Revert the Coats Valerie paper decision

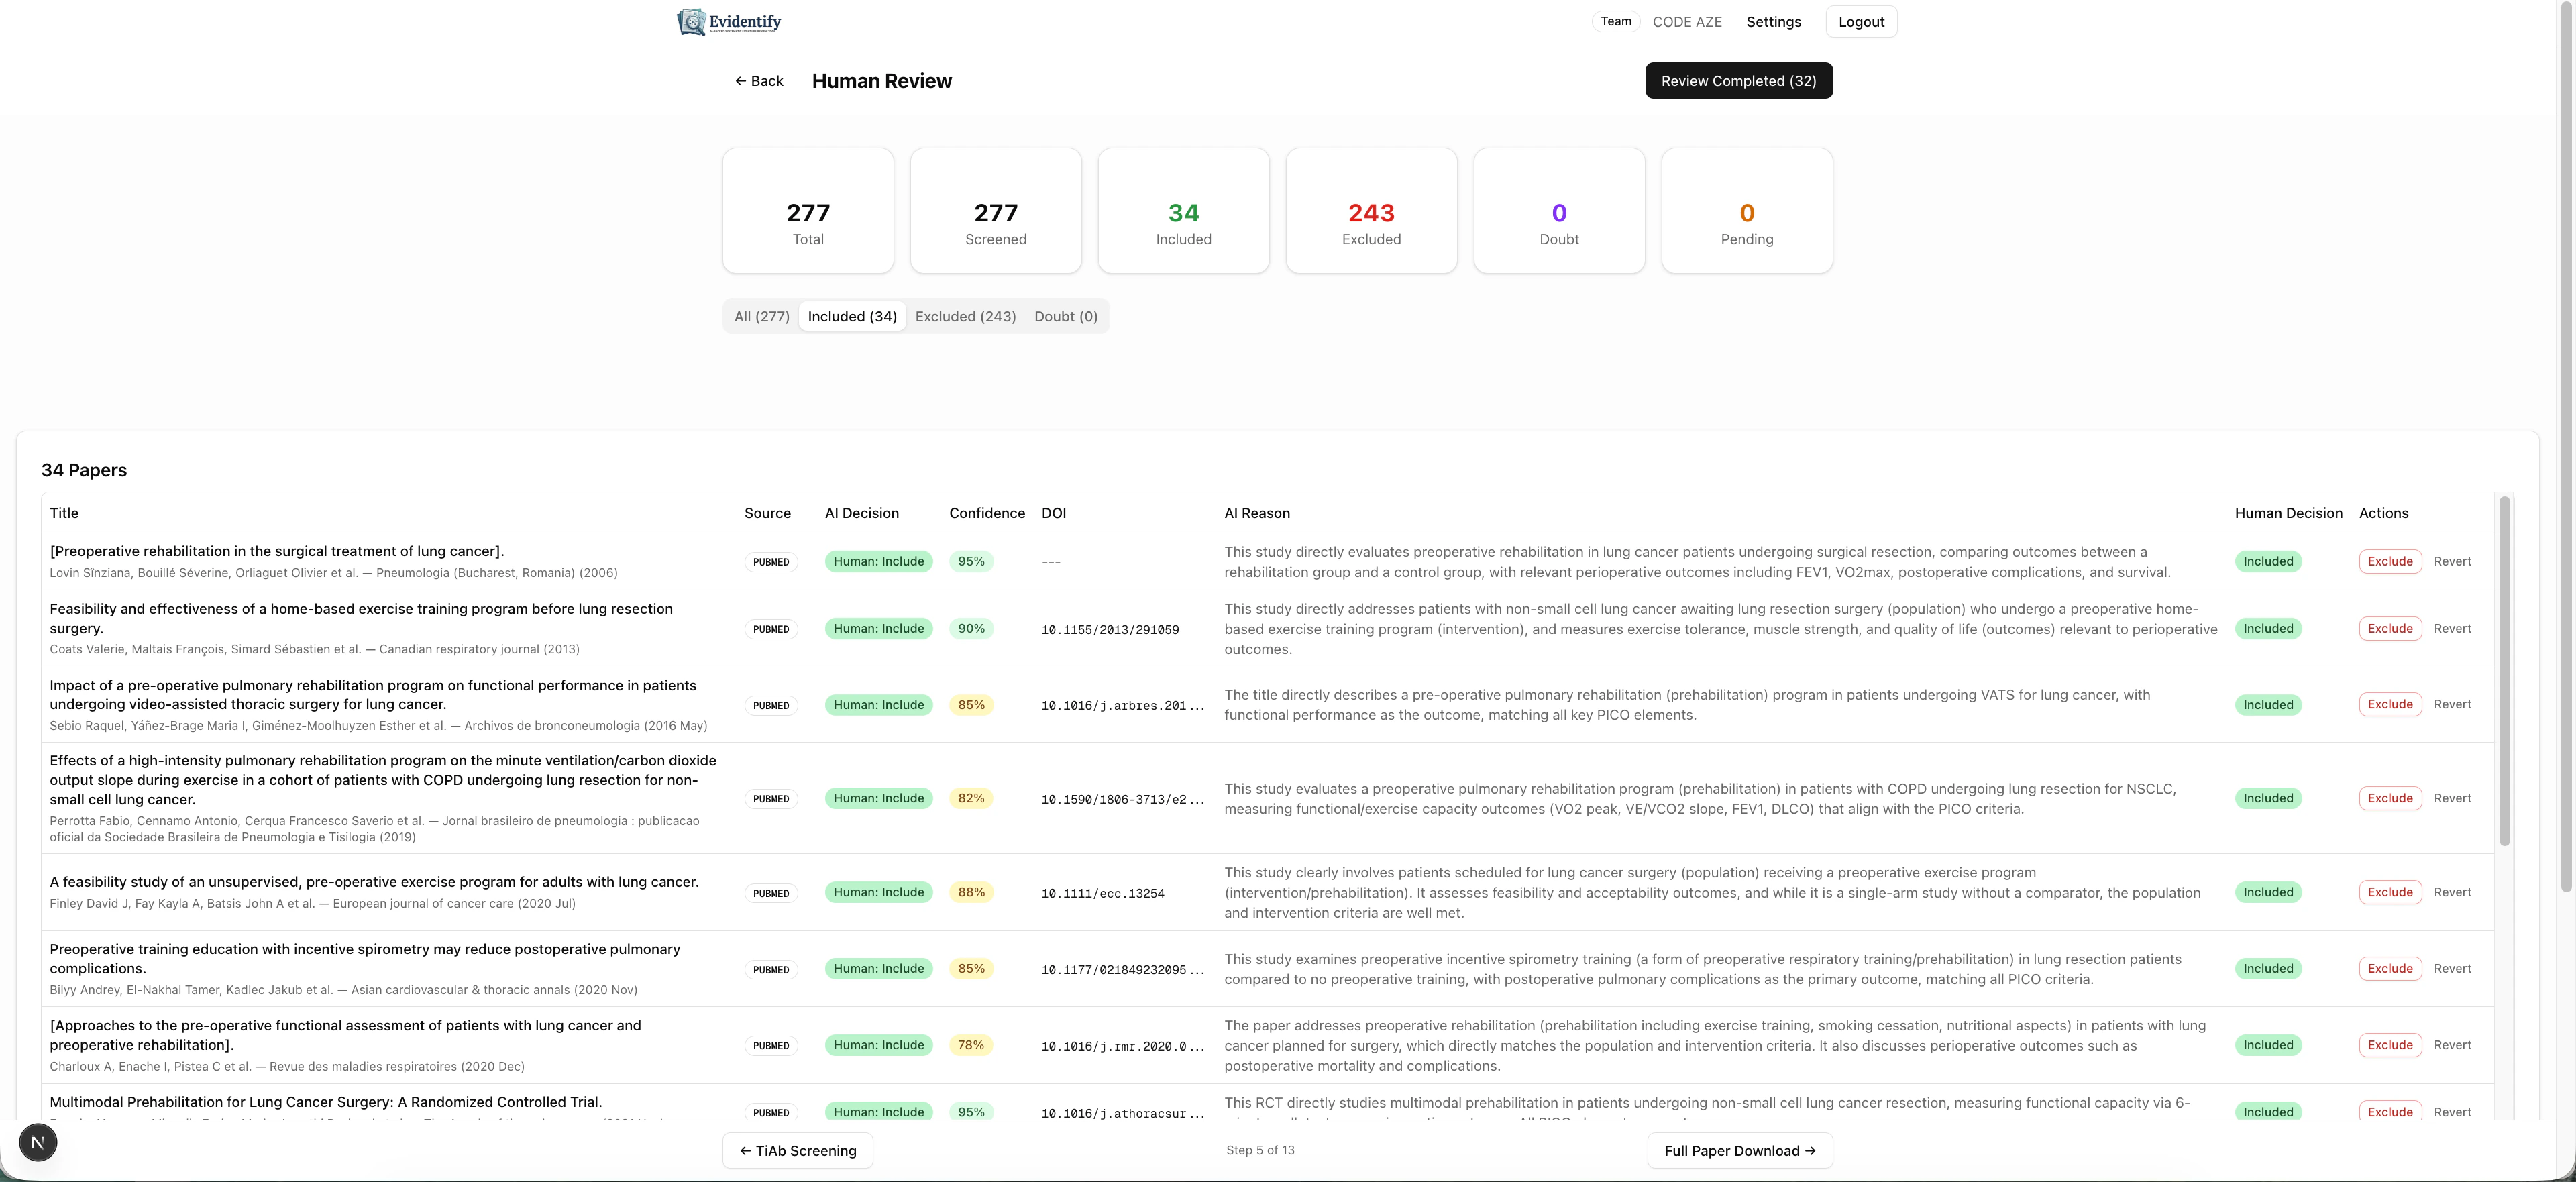[x=2452, y=628]
